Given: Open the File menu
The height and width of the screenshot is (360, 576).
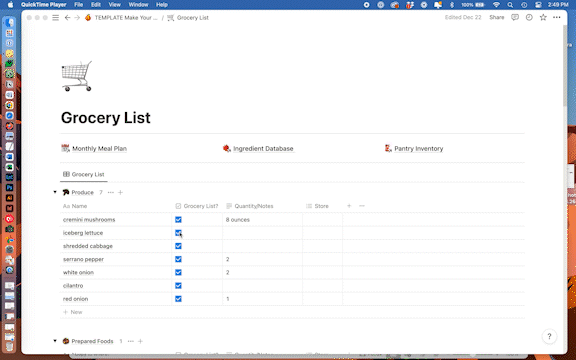Looking at the screenshot, I should [79, 5].
